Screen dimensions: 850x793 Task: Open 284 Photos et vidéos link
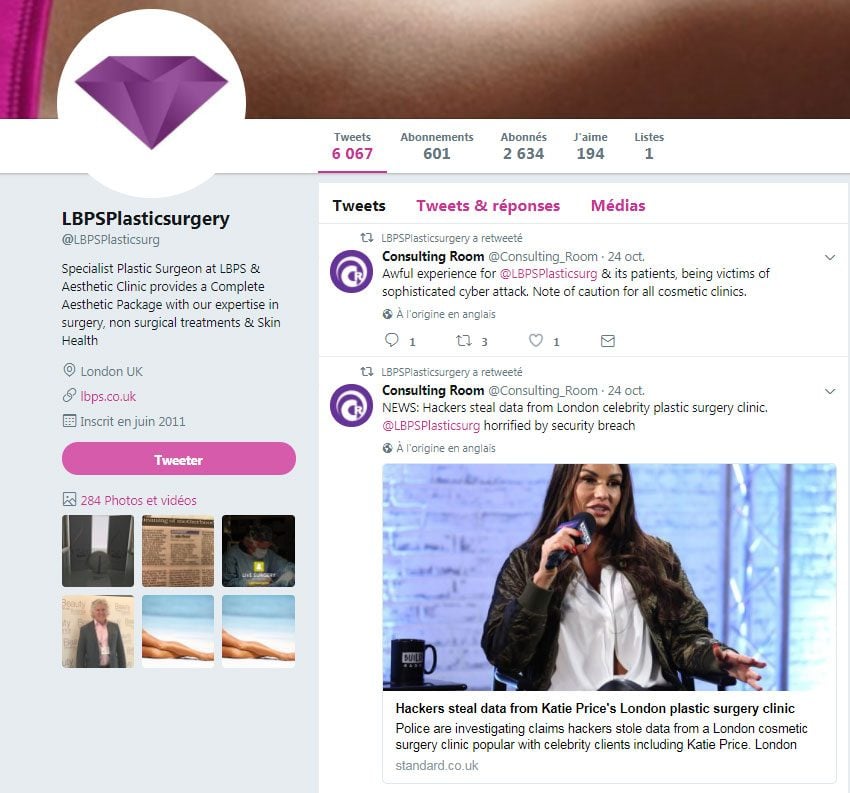click(138, 500)
